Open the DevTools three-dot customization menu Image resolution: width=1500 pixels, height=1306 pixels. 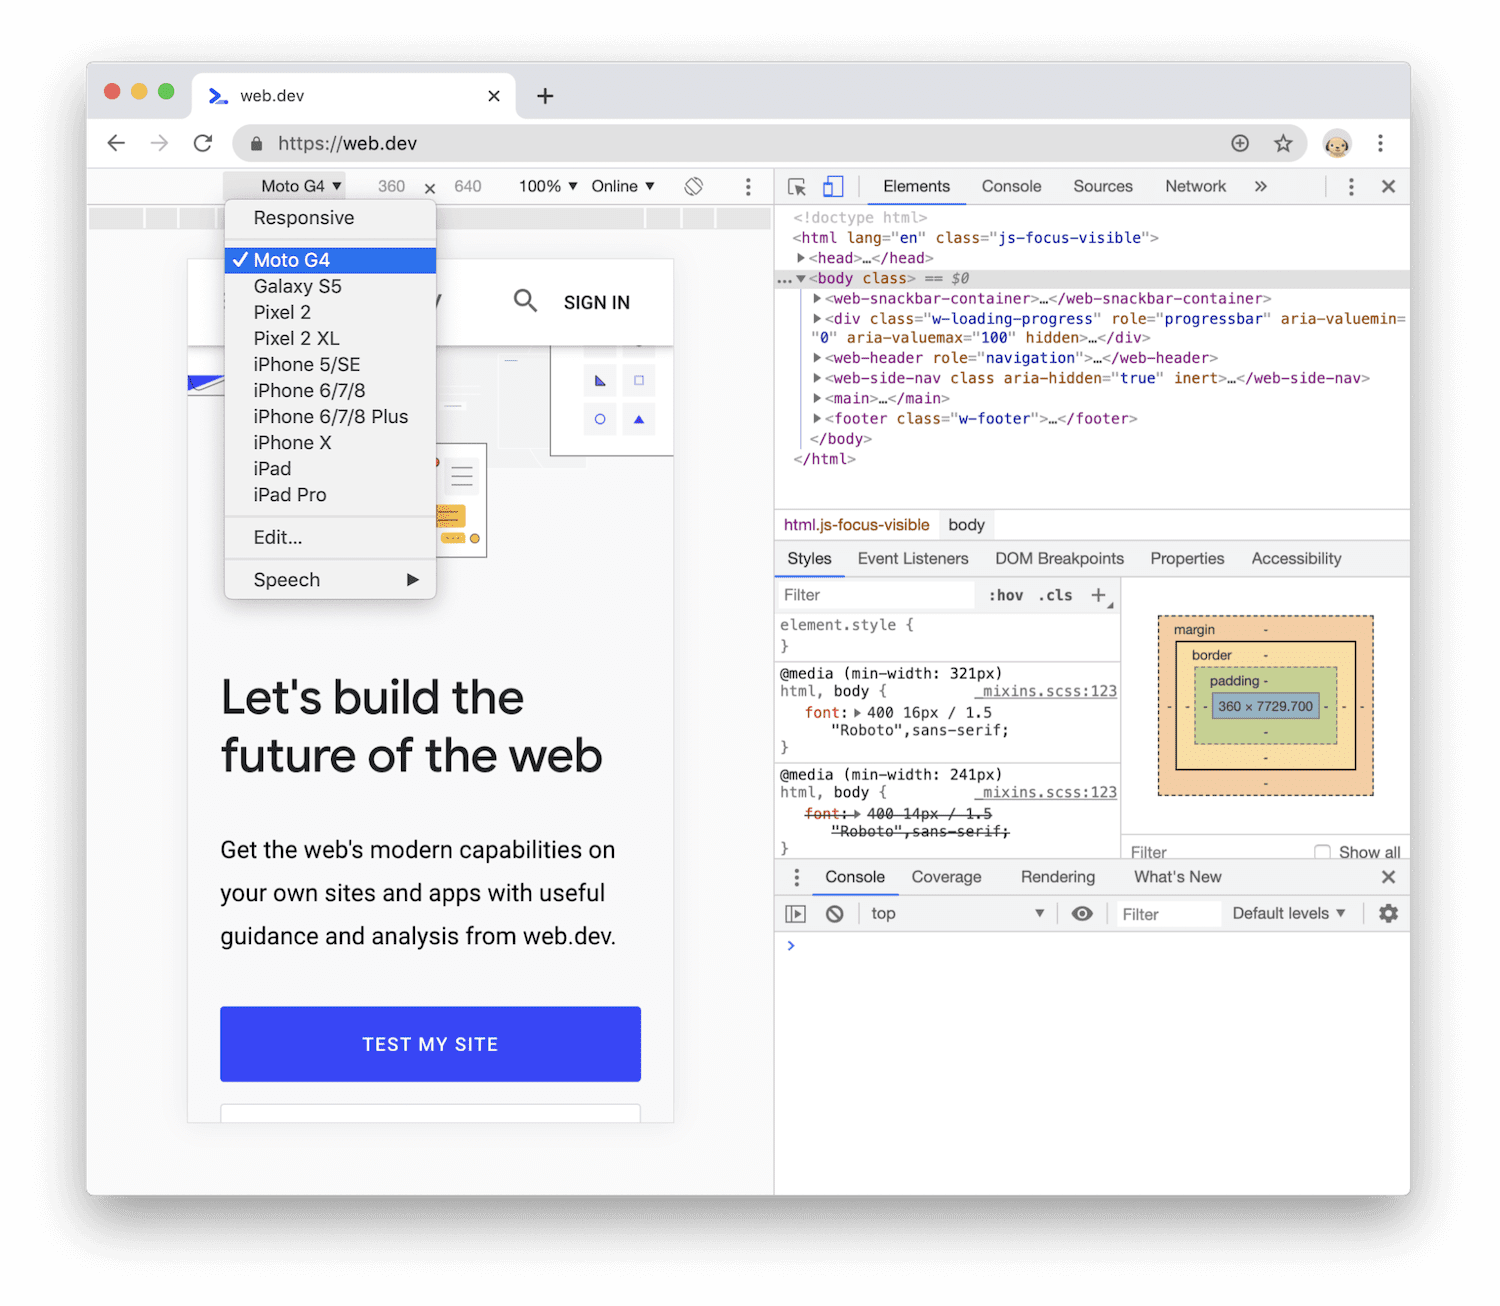[1350, 186]
